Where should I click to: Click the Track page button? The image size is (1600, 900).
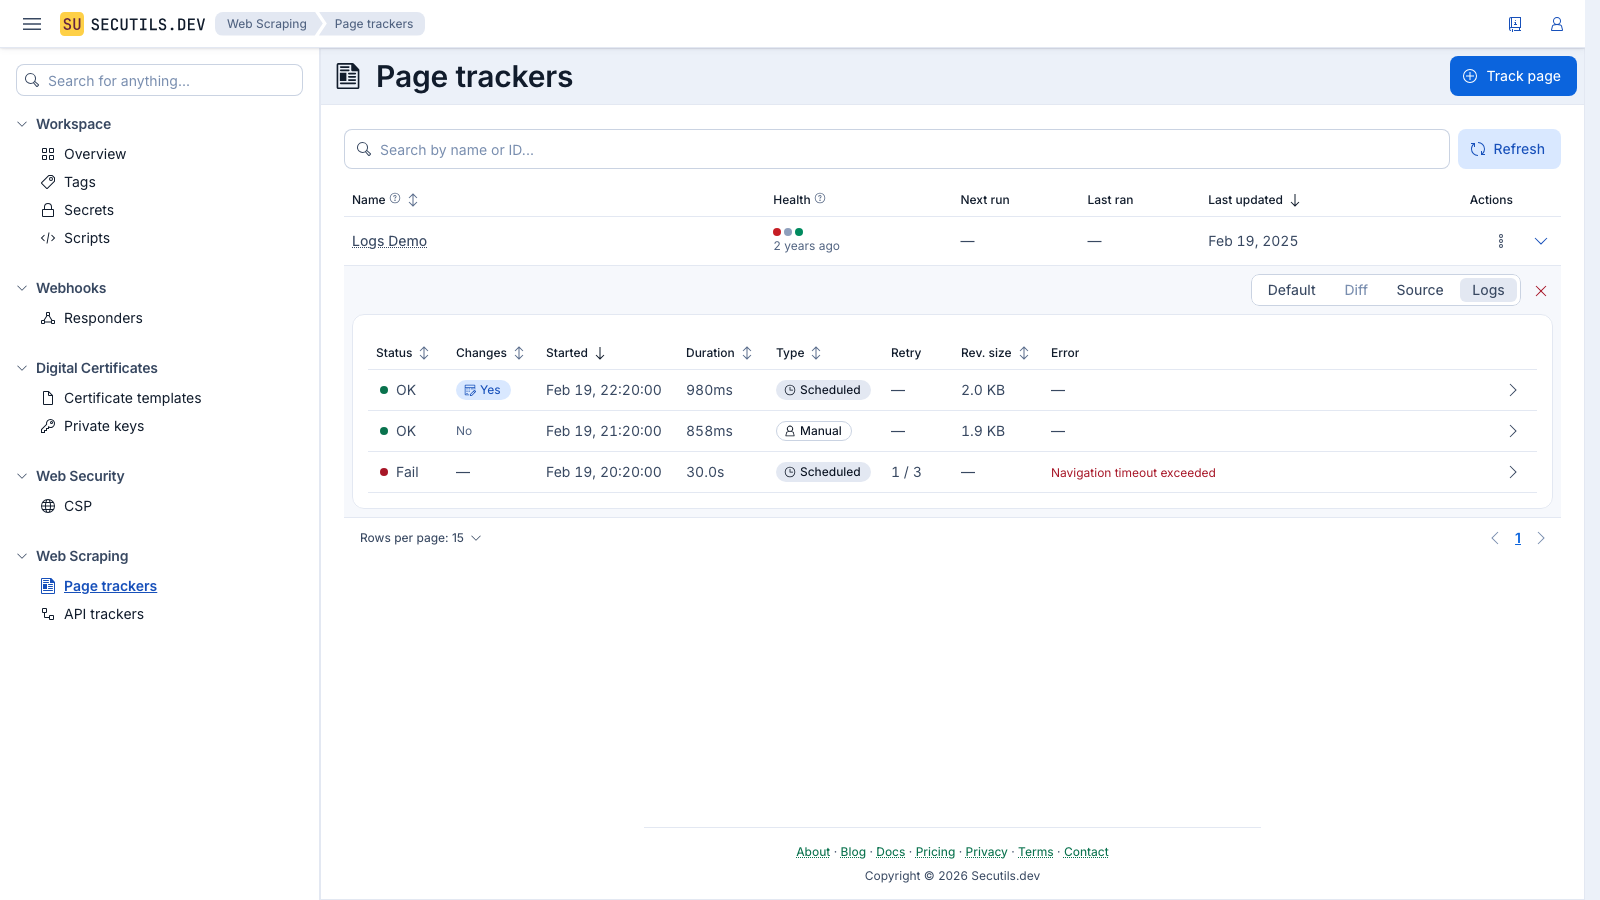tap(1513, 76)
